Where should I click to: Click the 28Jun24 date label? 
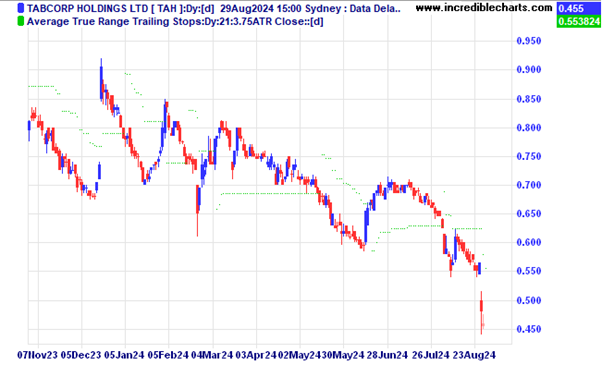387,355
